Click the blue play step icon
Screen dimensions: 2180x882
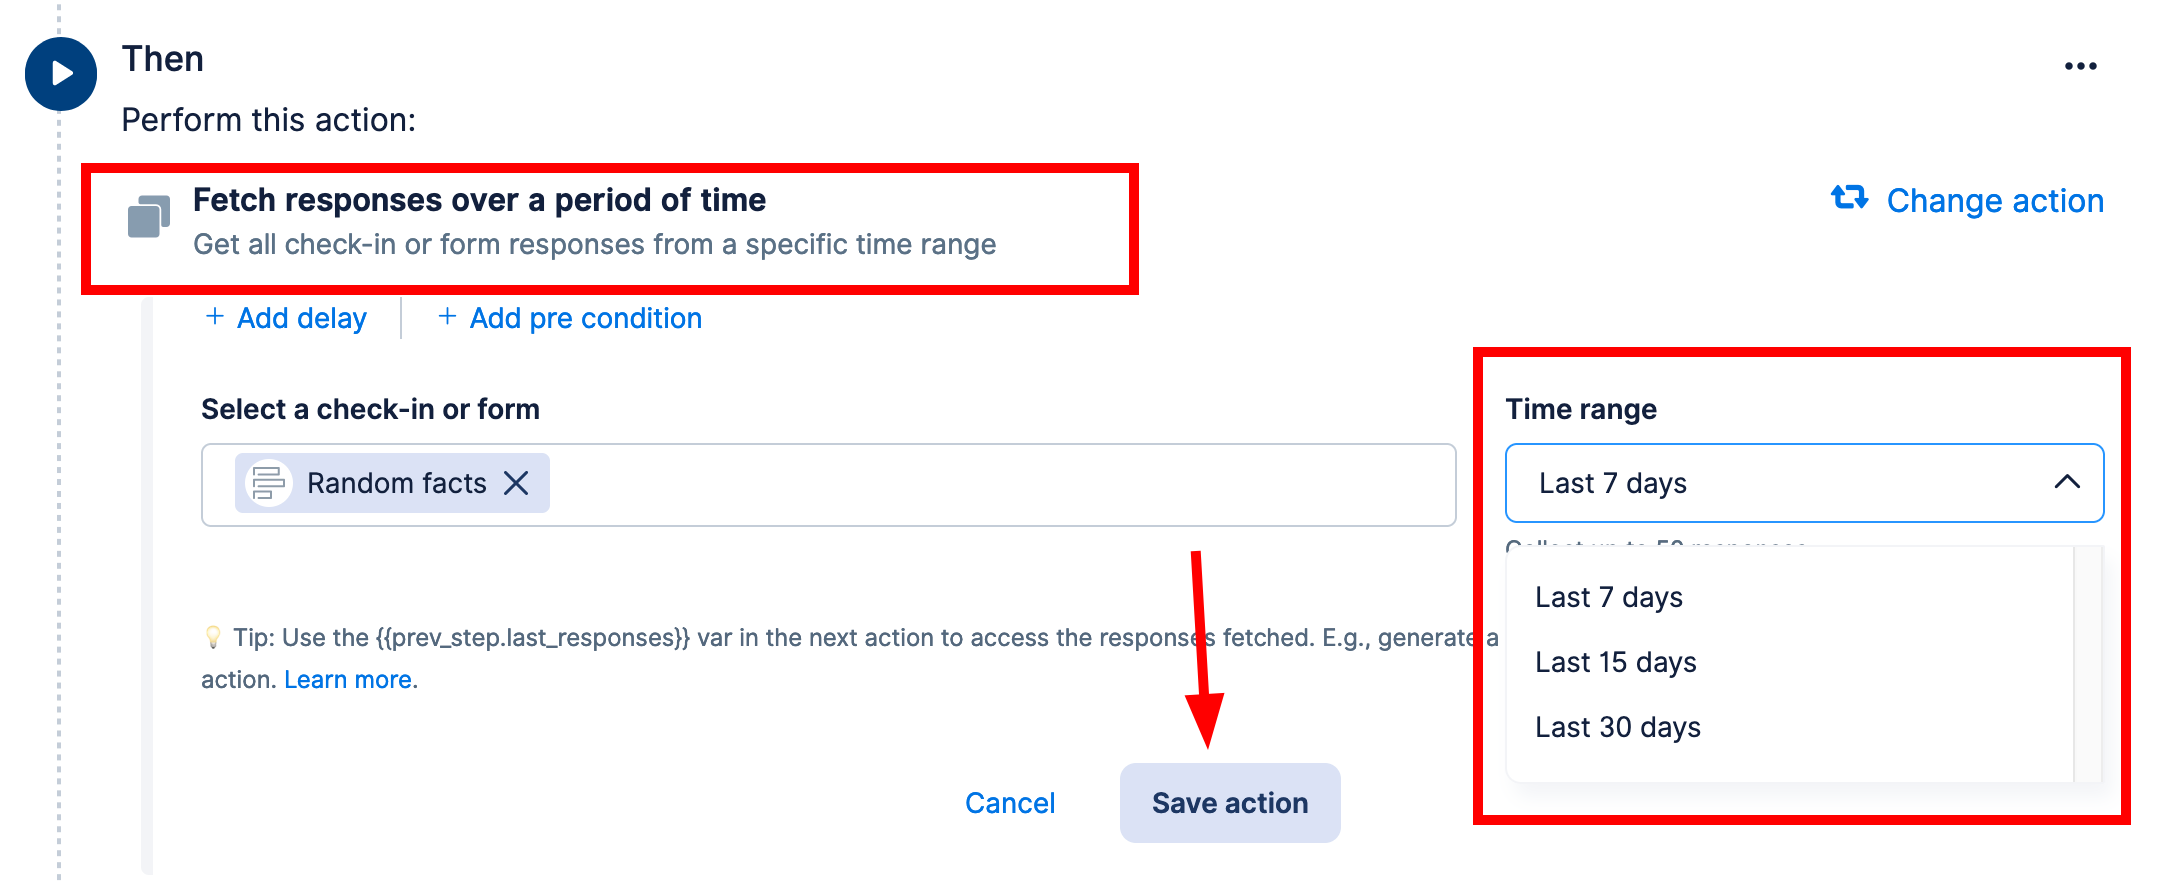point(61,74)
